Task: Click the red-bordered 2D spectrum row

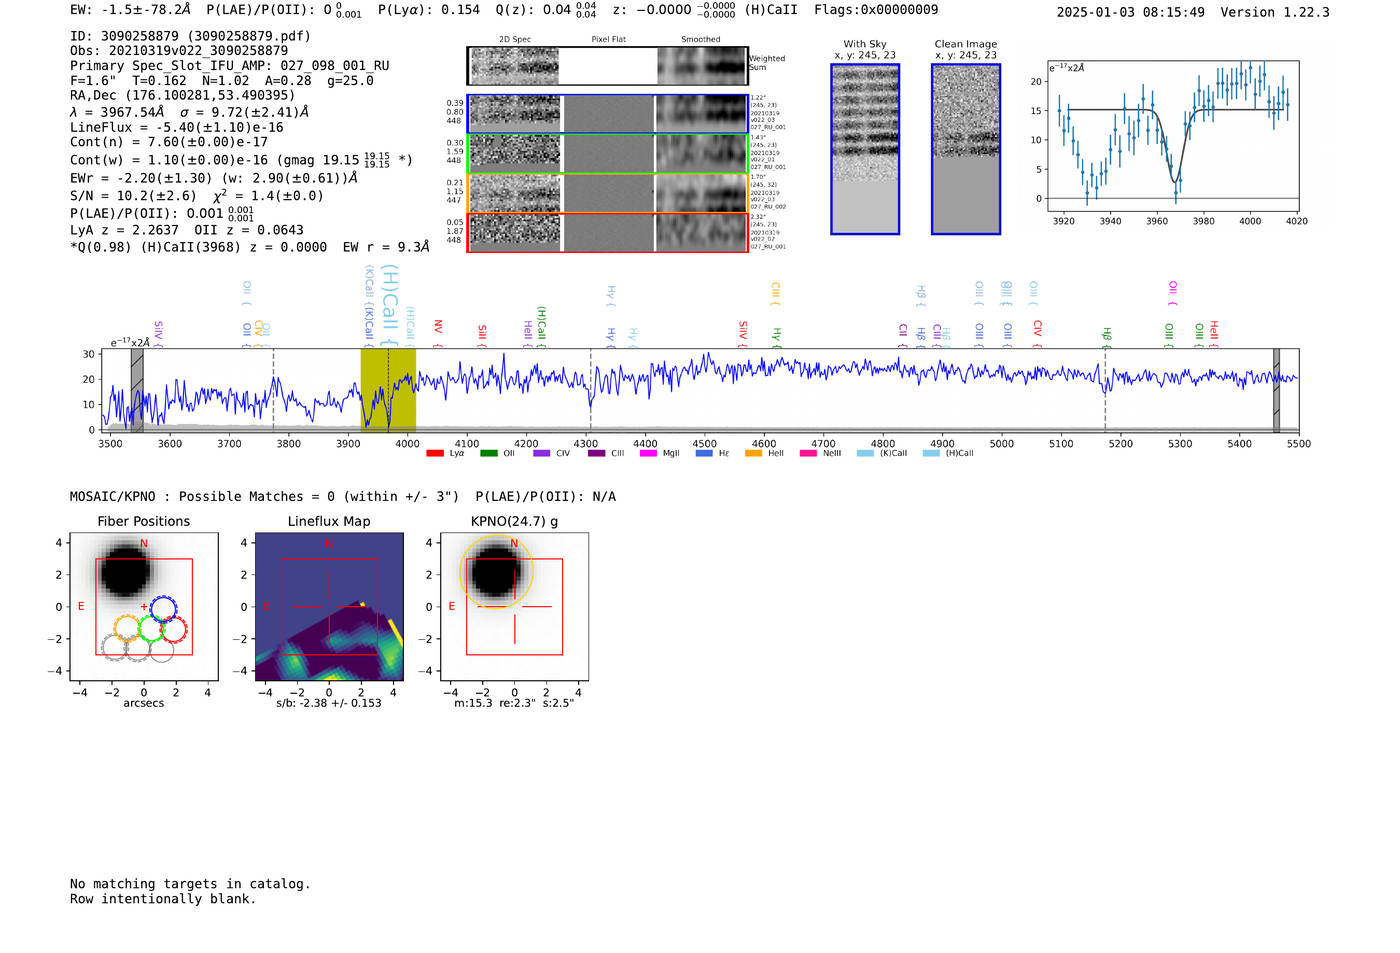Action: (607, 232)
